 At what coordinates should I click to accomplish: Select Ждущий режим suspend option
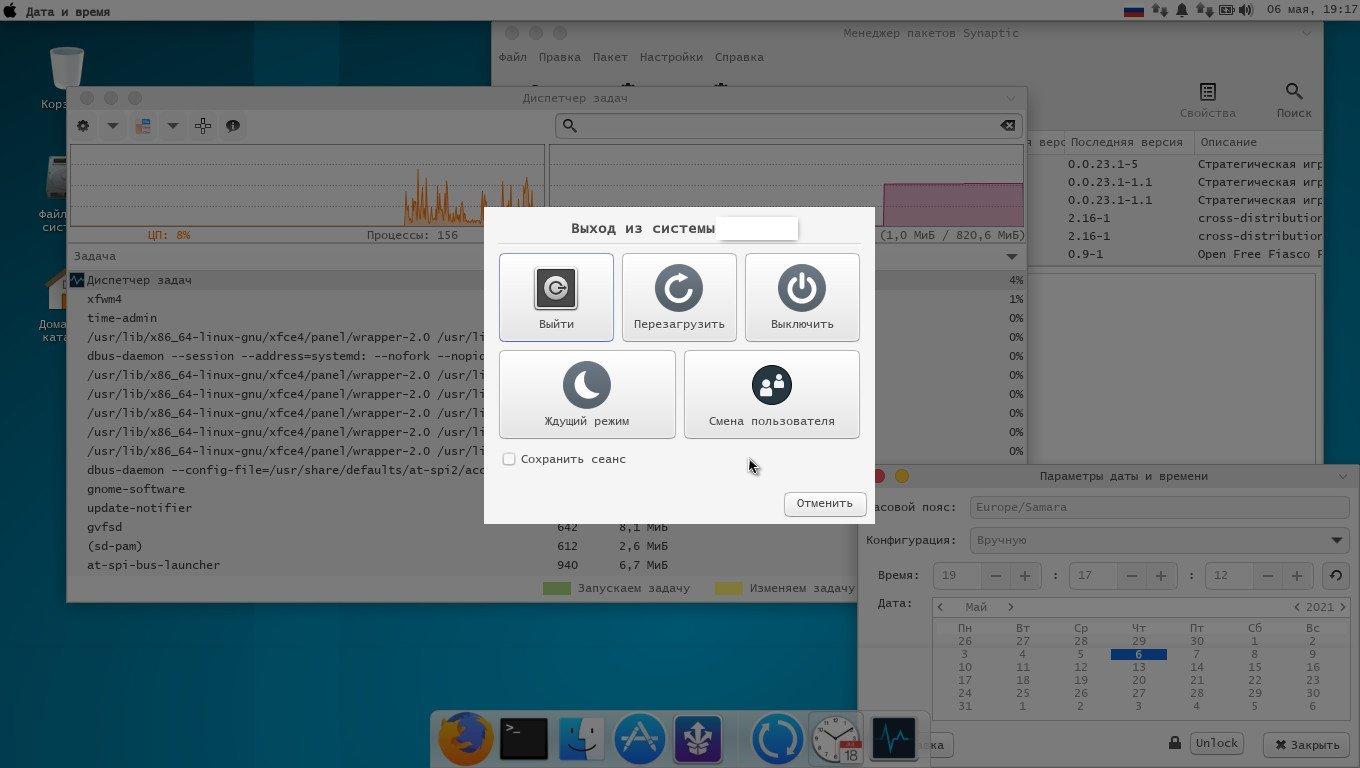(x=587, y=394)
